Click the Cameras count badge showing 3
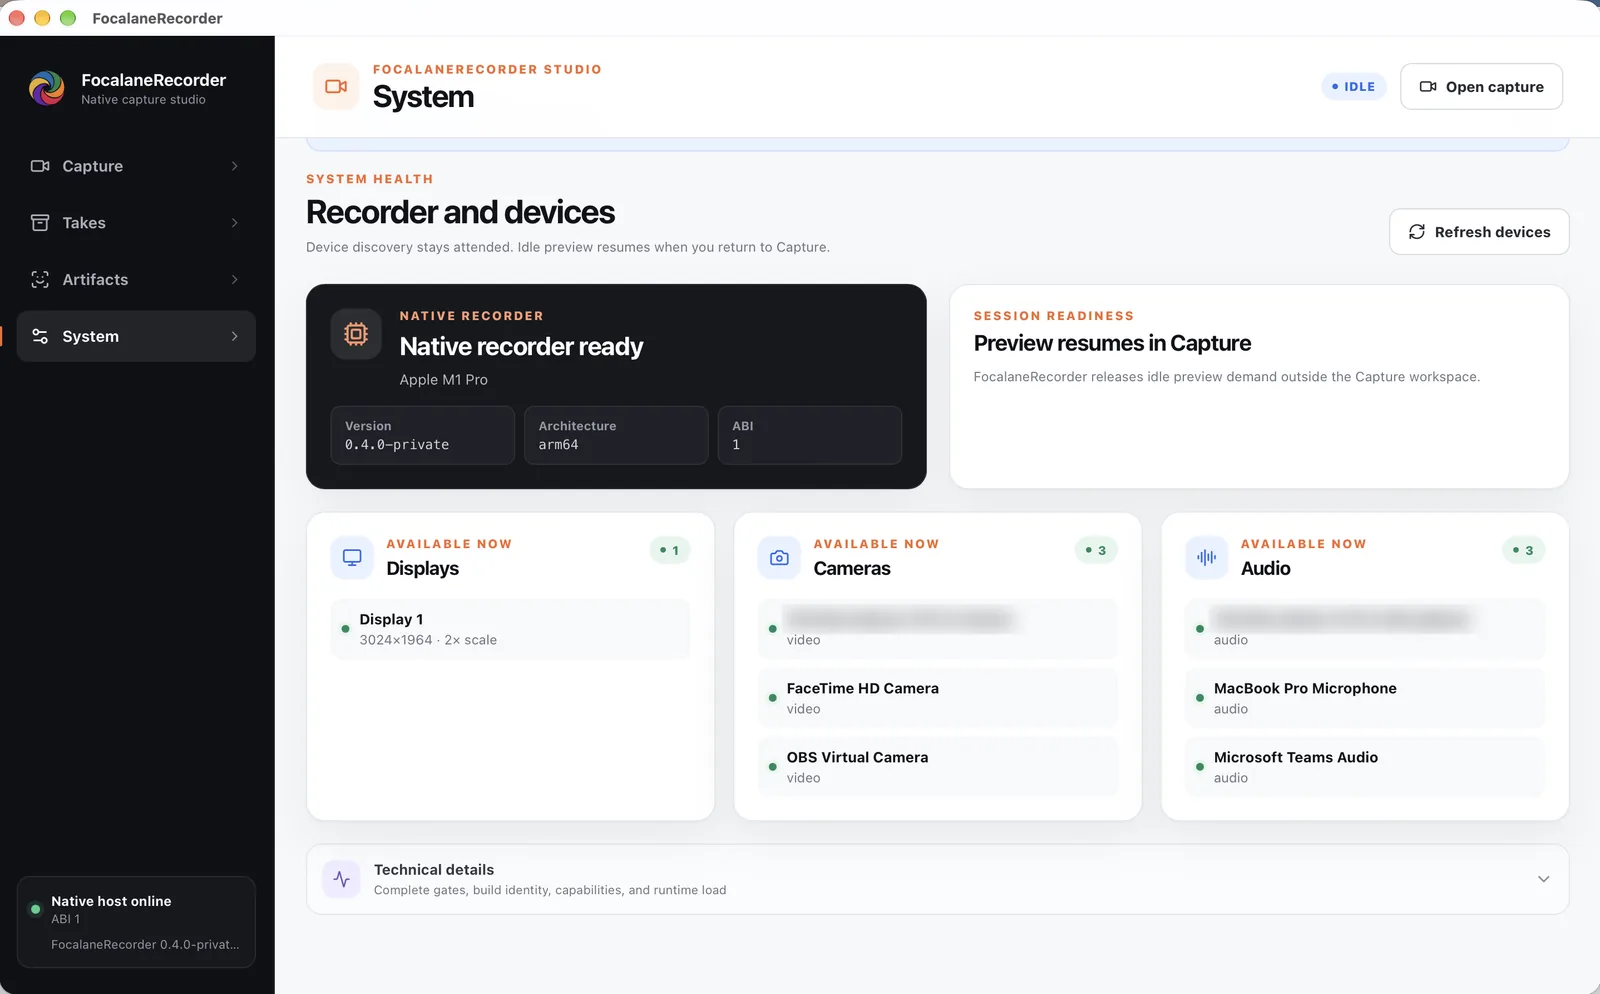The width and height of the screenshot is (1600, 994). tap(1096, 550)
